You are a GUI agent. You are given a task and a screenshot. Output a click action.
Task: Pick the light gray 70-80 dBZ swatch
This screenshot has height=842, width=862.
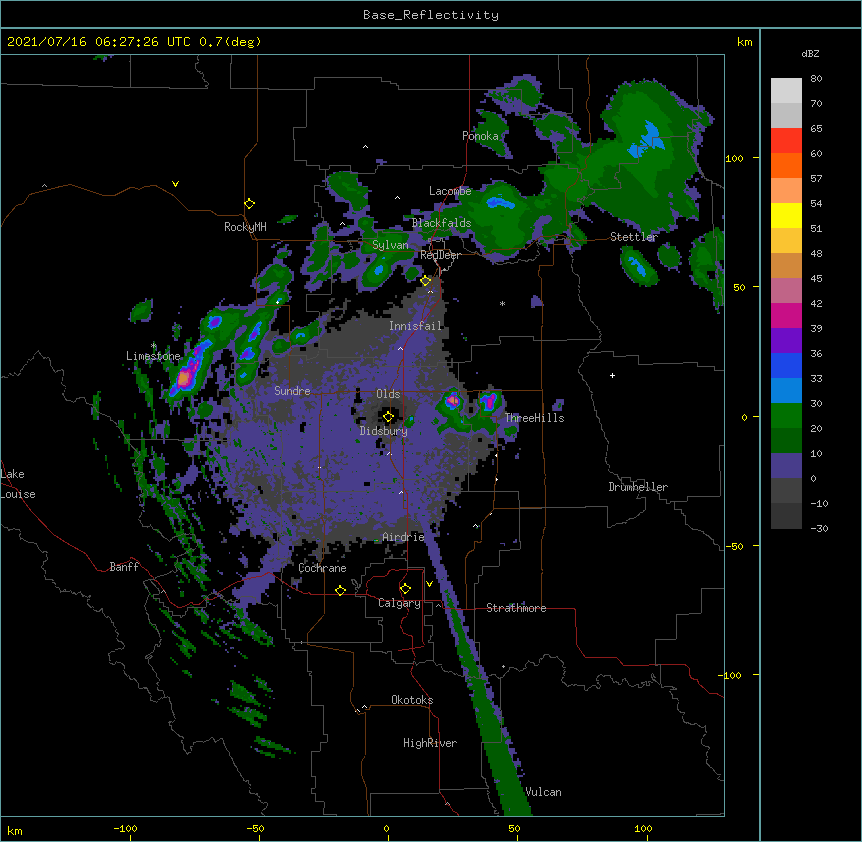[786, 91]
